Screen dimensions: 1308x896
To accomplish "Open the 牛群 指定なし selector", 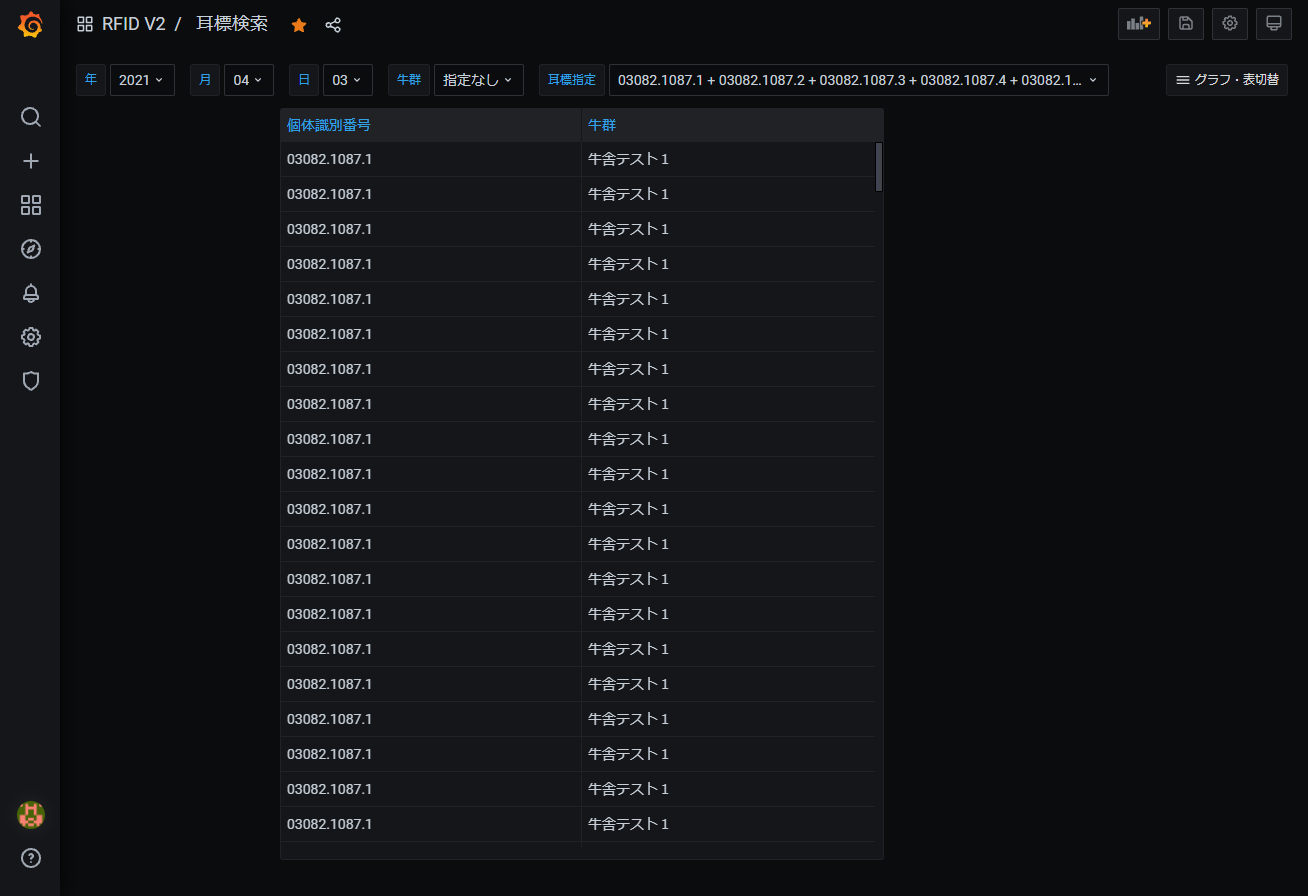I will coord(478,79).
